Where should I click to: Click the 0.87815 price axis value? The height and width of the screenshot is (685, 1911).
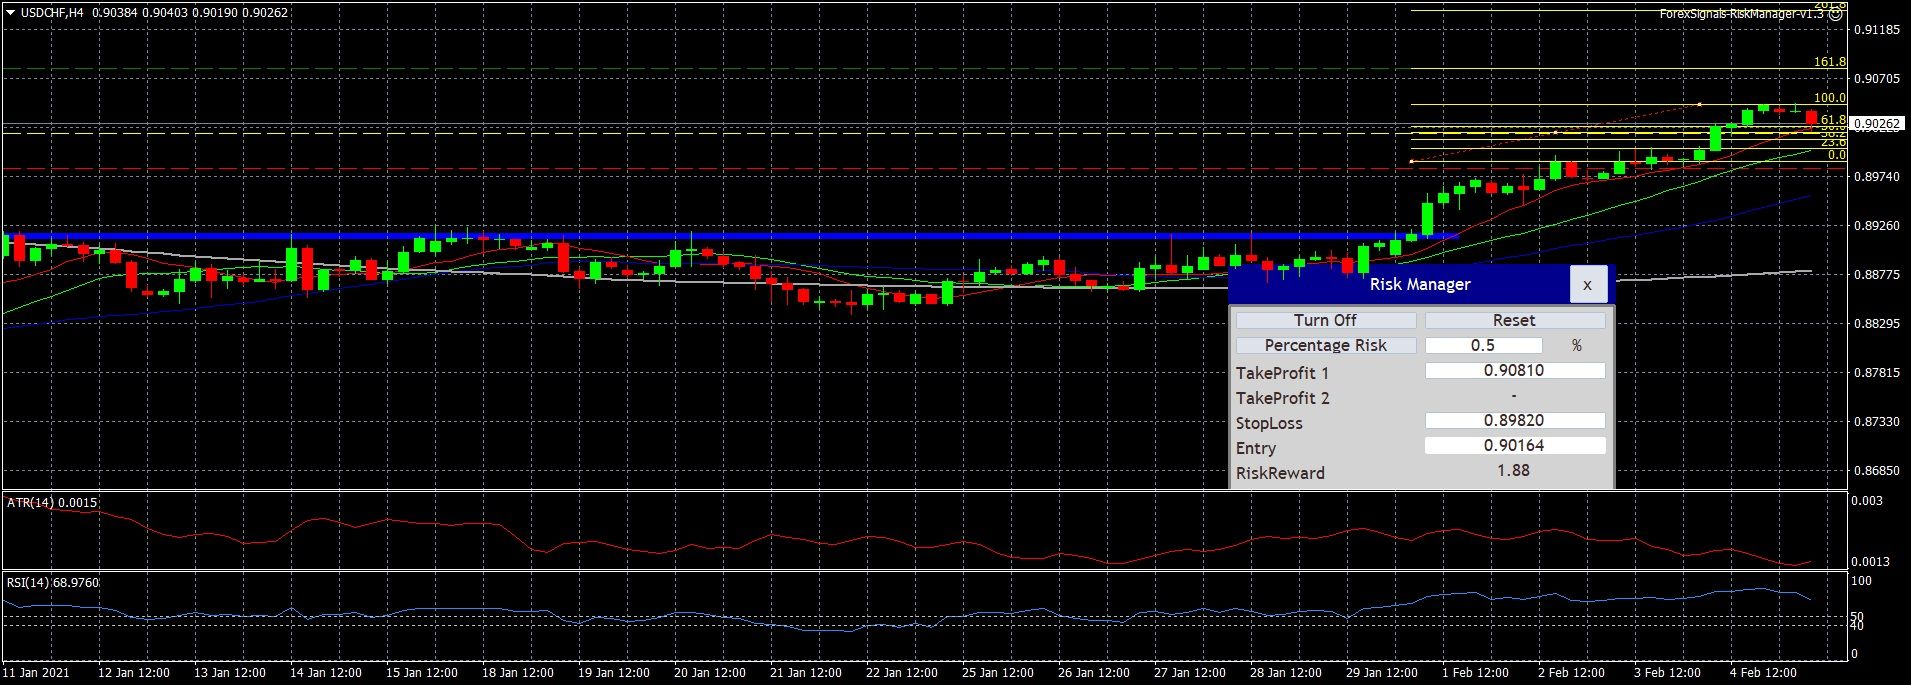[x=1877, y=372]
